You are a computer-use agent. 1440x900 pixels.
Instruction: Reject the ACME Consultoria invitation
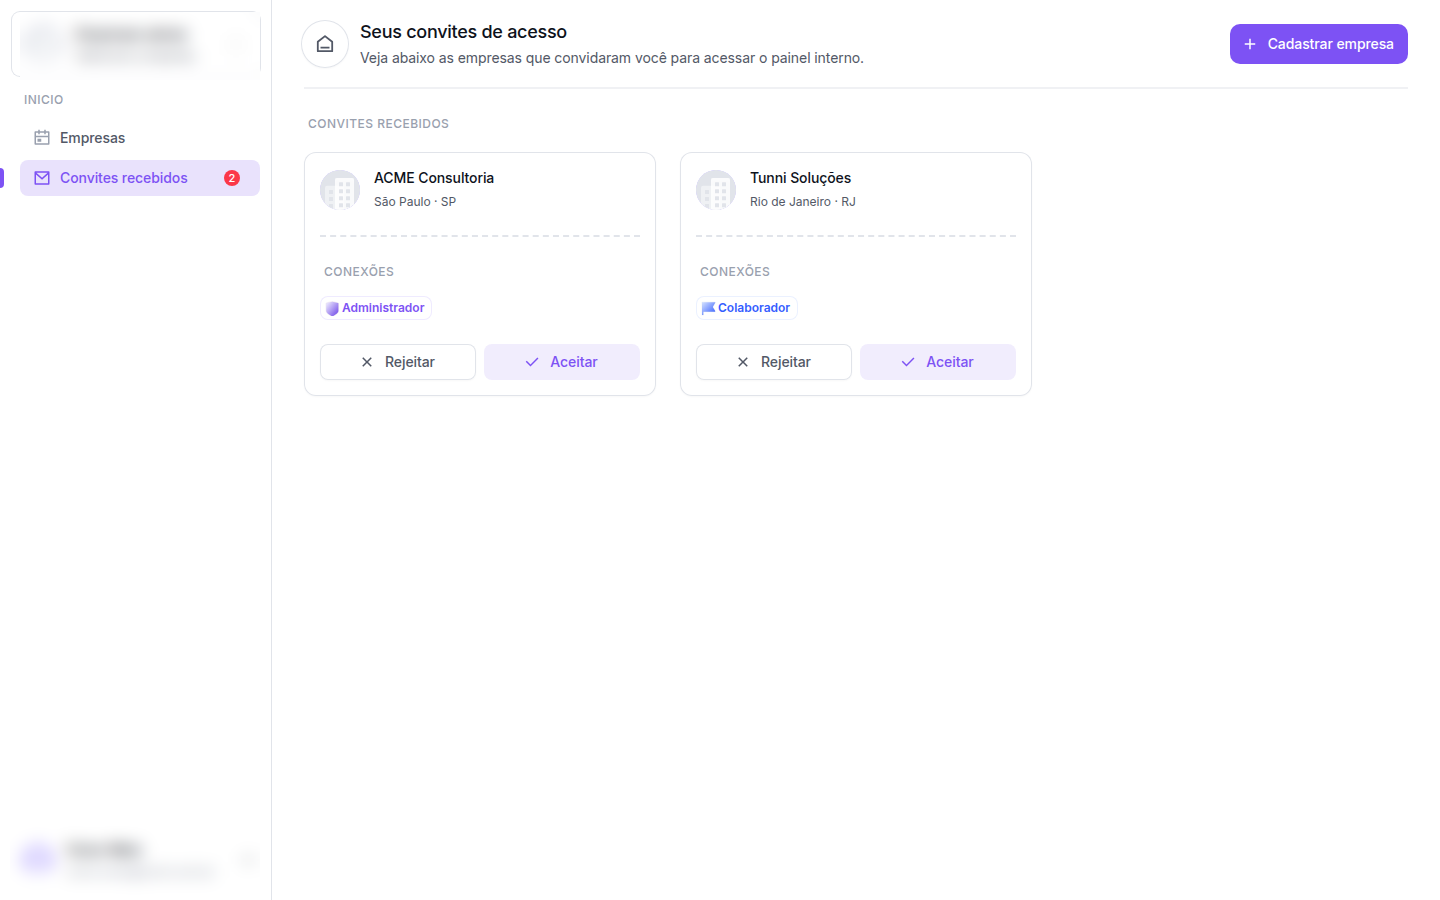tap(398, 362)
